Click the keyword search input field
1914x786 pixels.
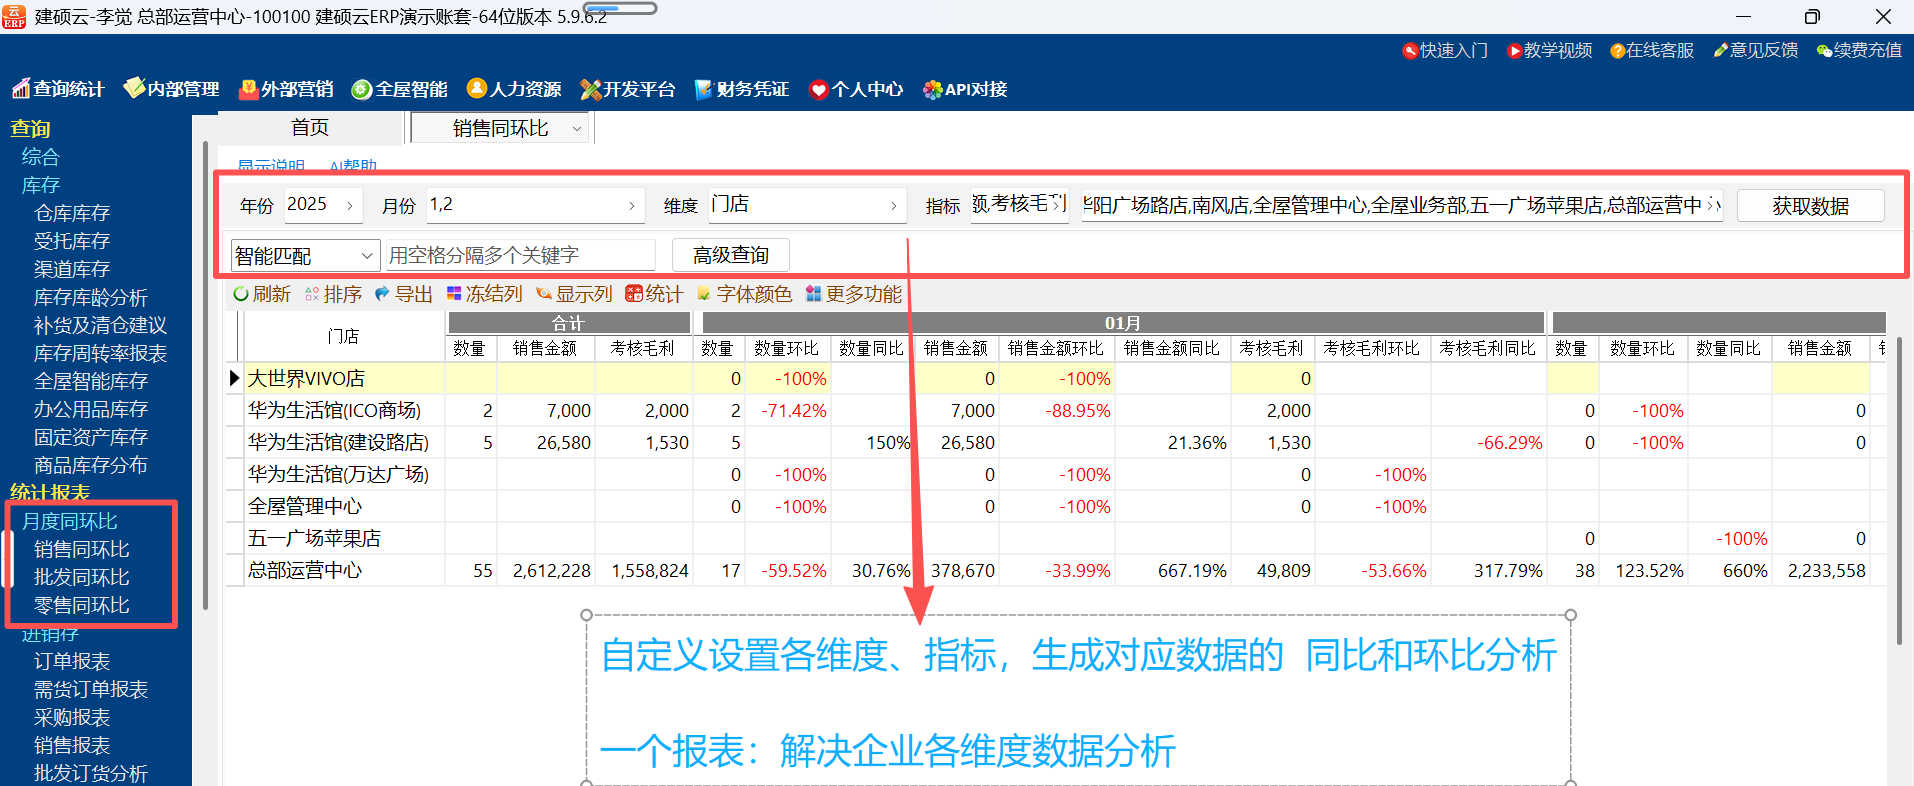click(x=520, y=256)
